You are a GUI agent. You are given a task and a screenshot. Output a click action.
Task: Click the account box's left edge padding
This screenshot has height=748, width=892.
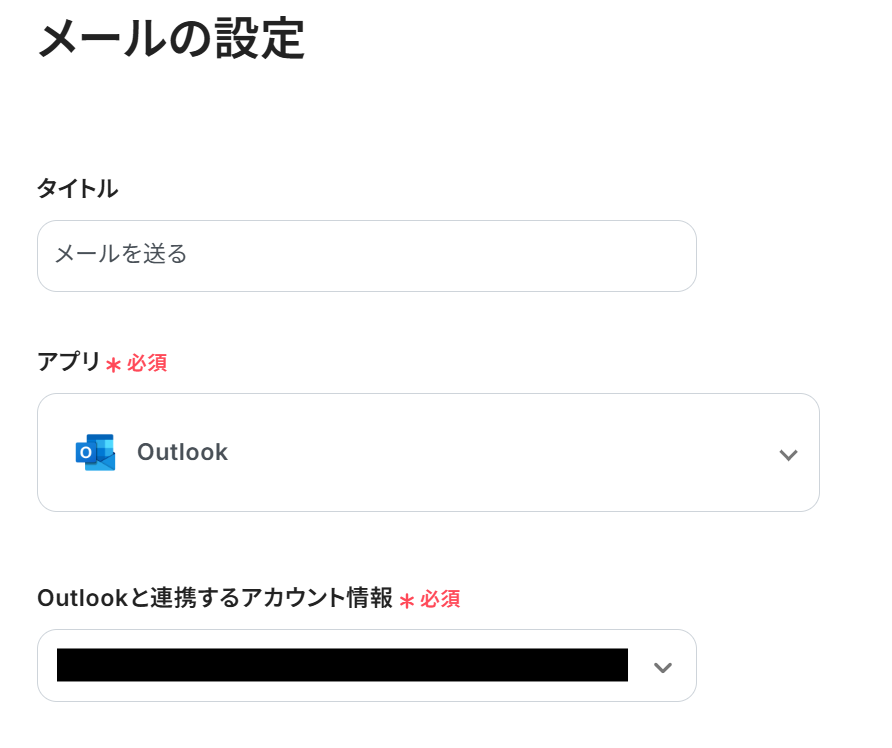pos(47,665)
